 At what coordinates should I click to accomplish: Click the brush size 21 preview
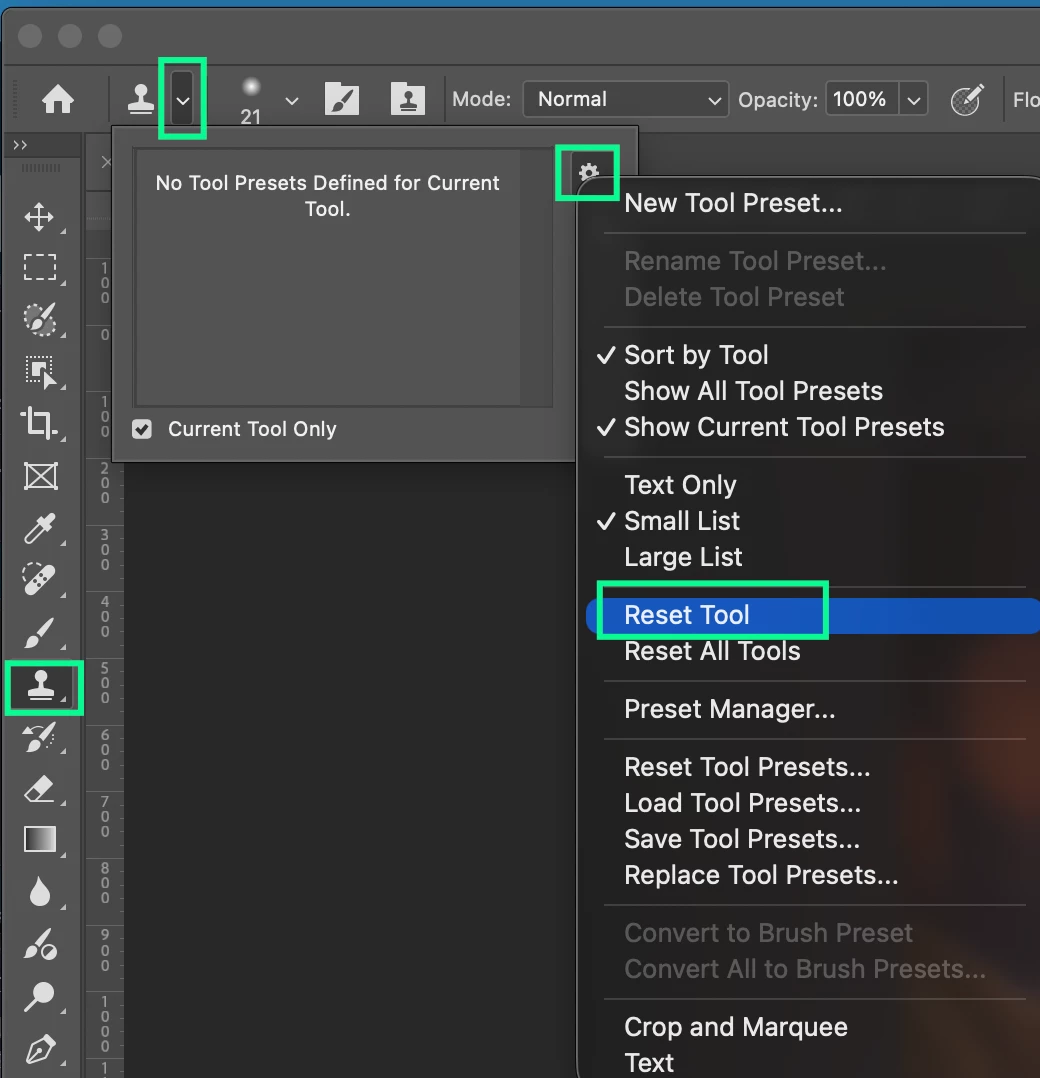[252, 101]
